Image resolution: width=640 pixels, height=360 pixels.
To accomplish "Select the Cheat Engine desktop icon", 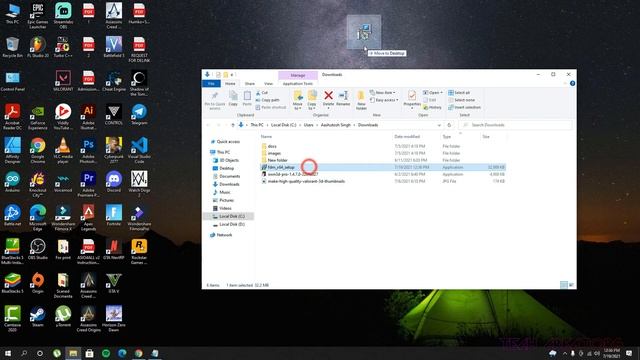I will 113,80.
